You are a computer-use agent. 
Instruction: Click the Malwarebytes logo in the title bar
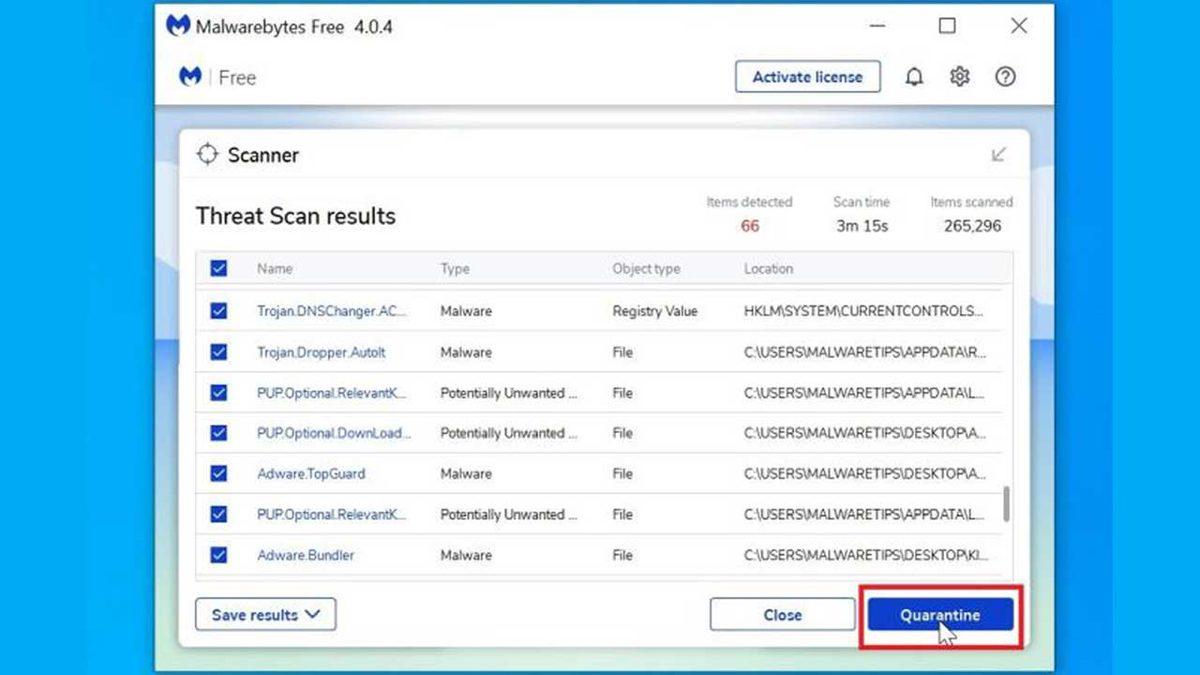point(179,26)
